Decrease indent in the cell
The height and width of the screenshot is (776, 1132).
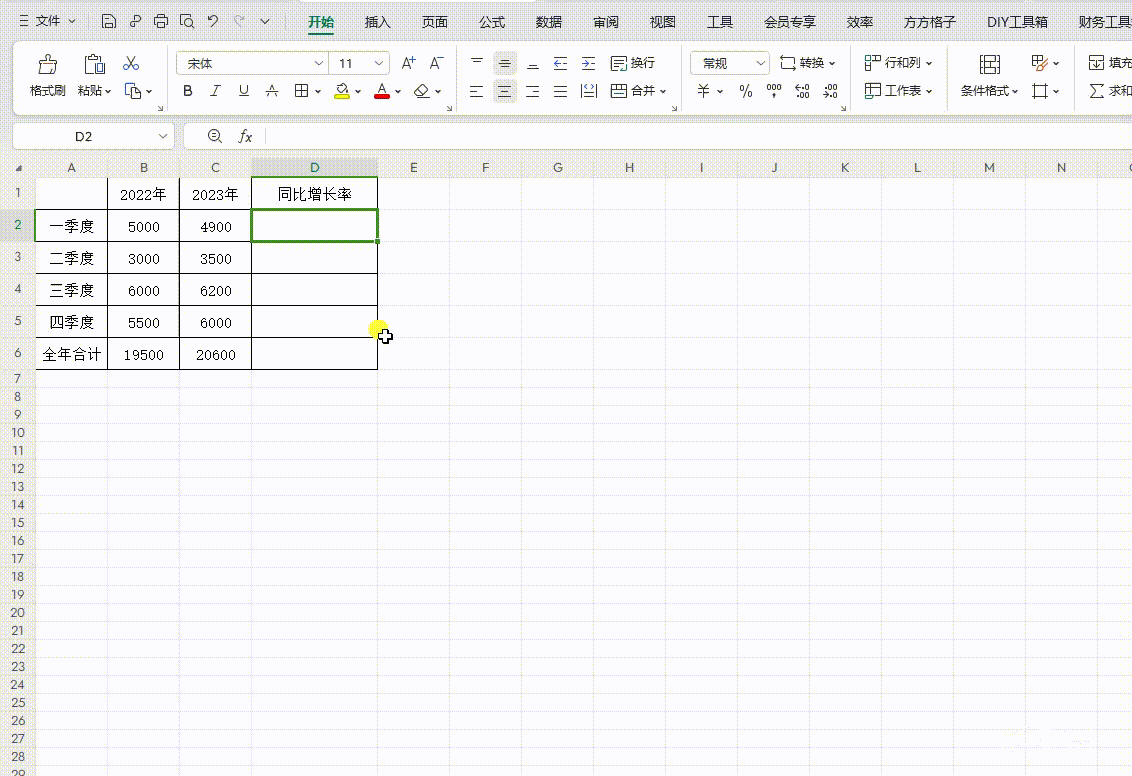(560, 64)
